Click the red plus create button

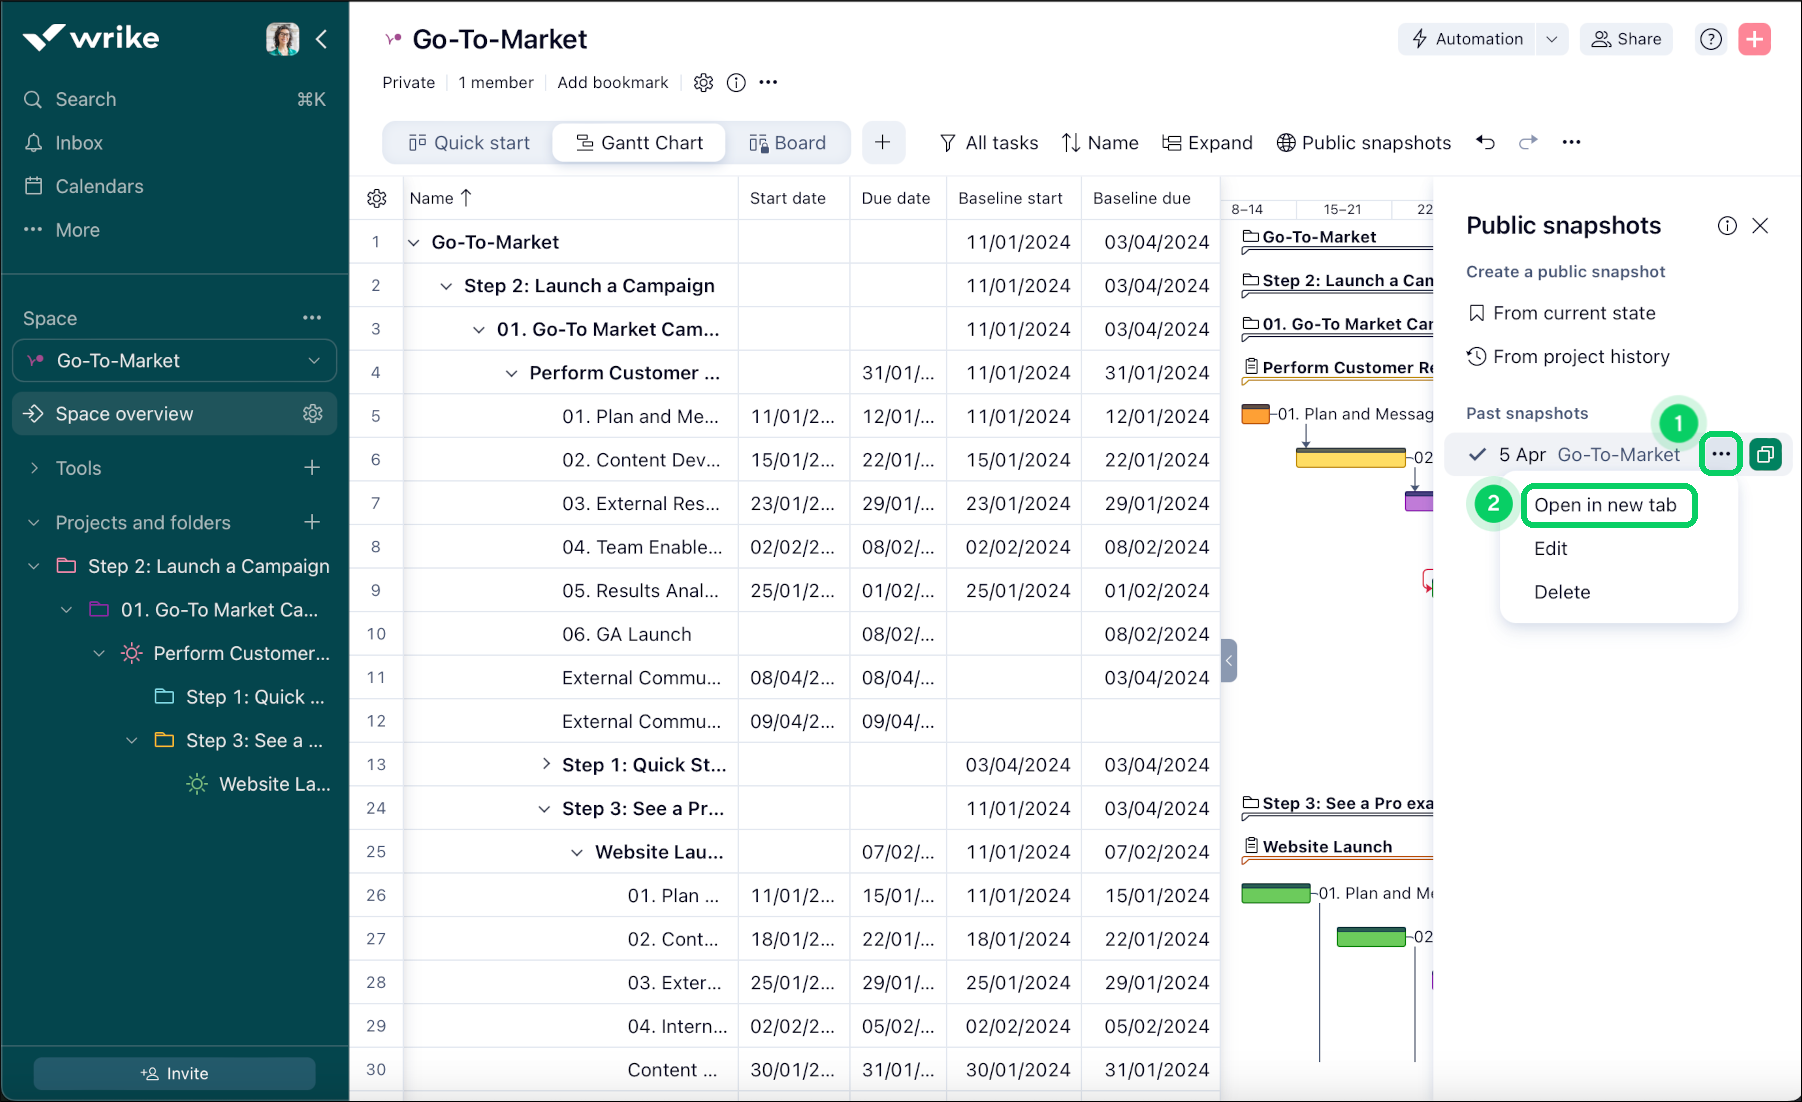[x=1754, y=39]
